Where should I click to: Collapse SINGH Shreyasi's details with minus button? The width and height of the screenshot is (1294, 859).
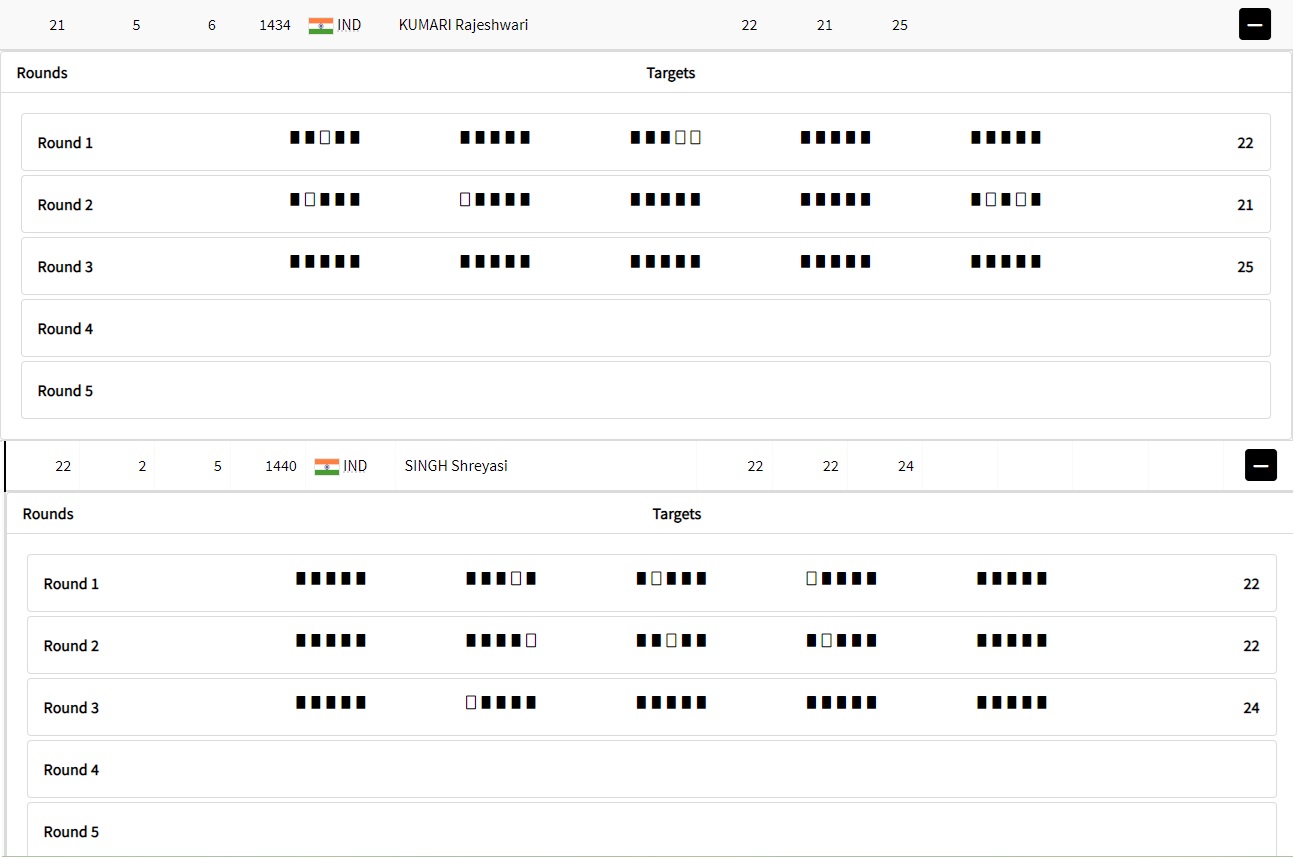[x=1260, y=465]
